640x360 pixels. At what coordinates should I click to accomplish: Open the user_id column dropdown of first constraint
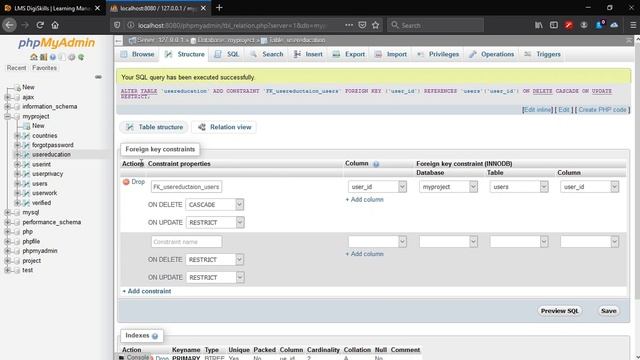click(x=377, y=187)
